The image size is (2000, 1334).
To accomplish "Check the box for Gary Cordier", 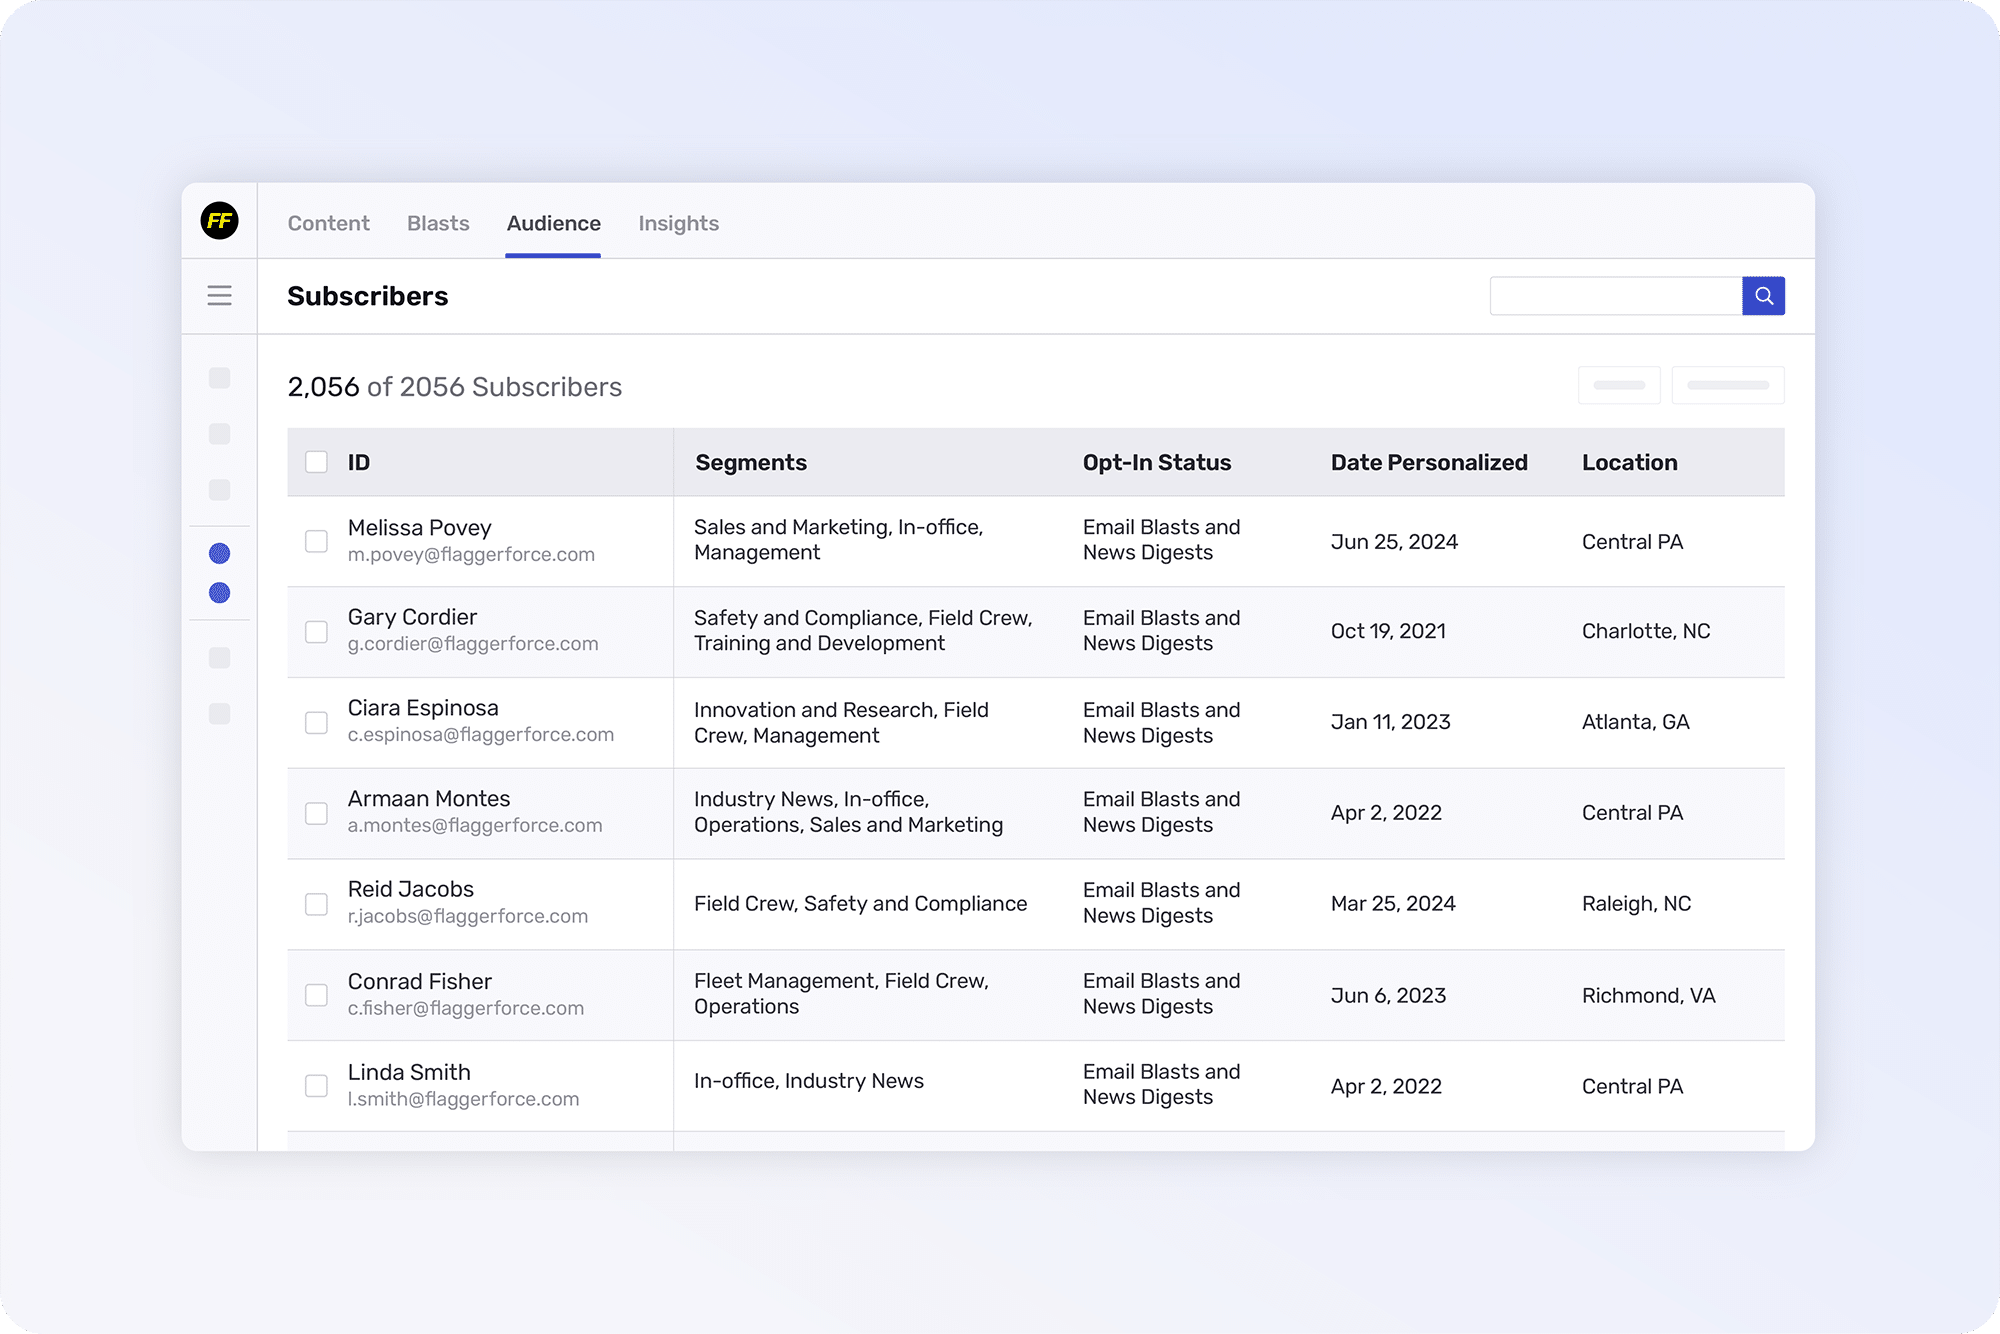I will tap(316, 632).
